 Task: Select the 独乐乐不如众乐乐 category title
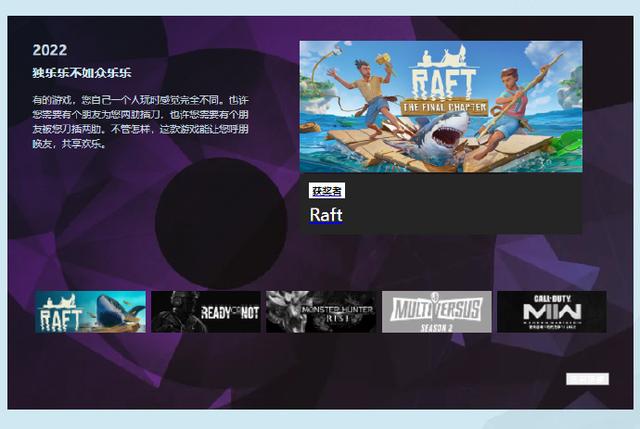tap(82, 73)
